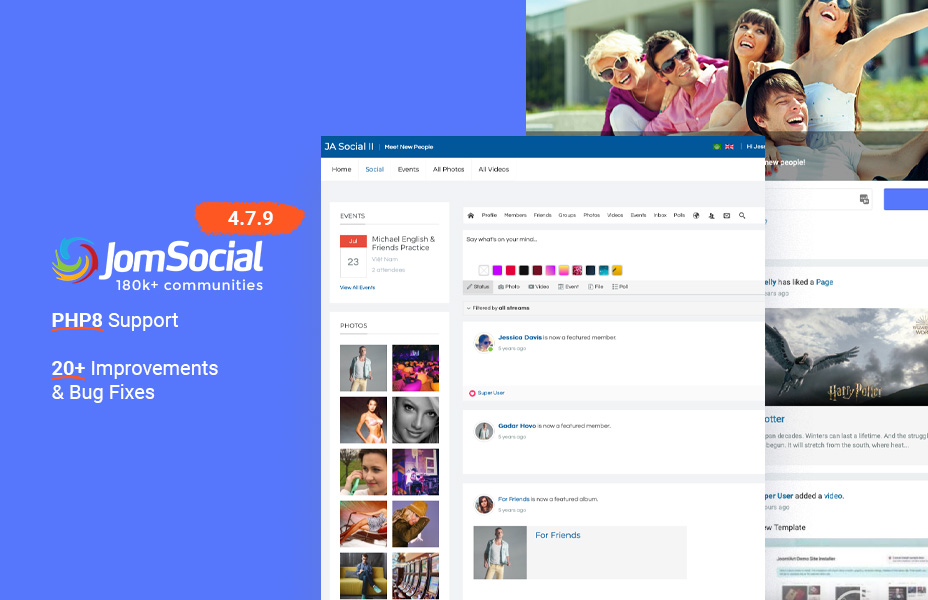Open Photos in the community toolbar
Screen dimensions: 928x600
pos(591,215)
